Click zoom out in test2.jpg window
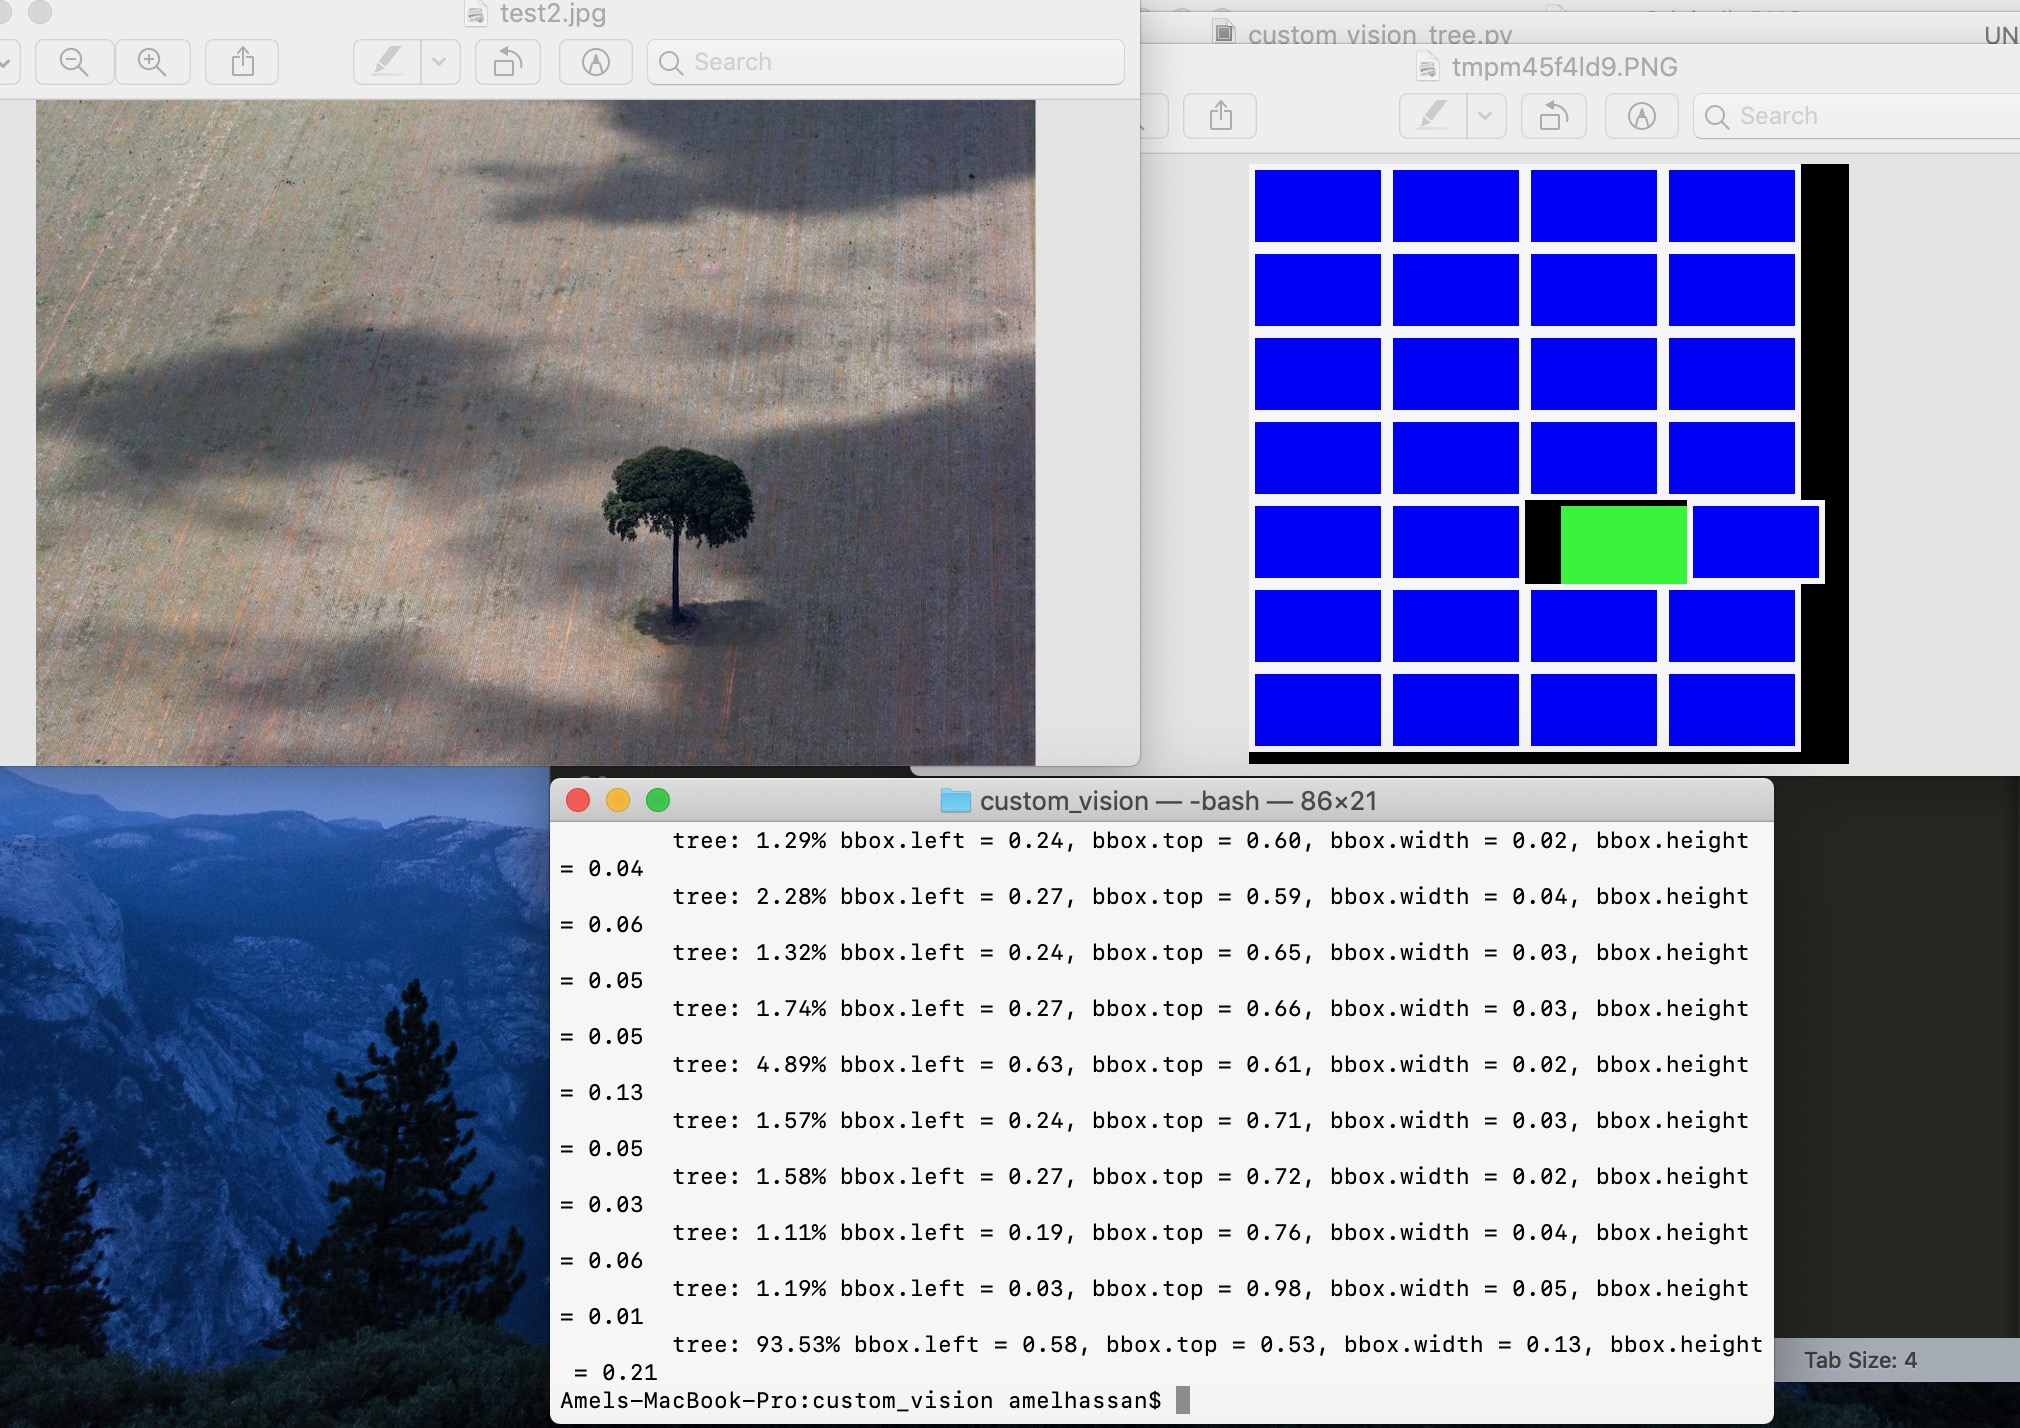Viewport: 2020px width, 1428px height. pos(74,62)
